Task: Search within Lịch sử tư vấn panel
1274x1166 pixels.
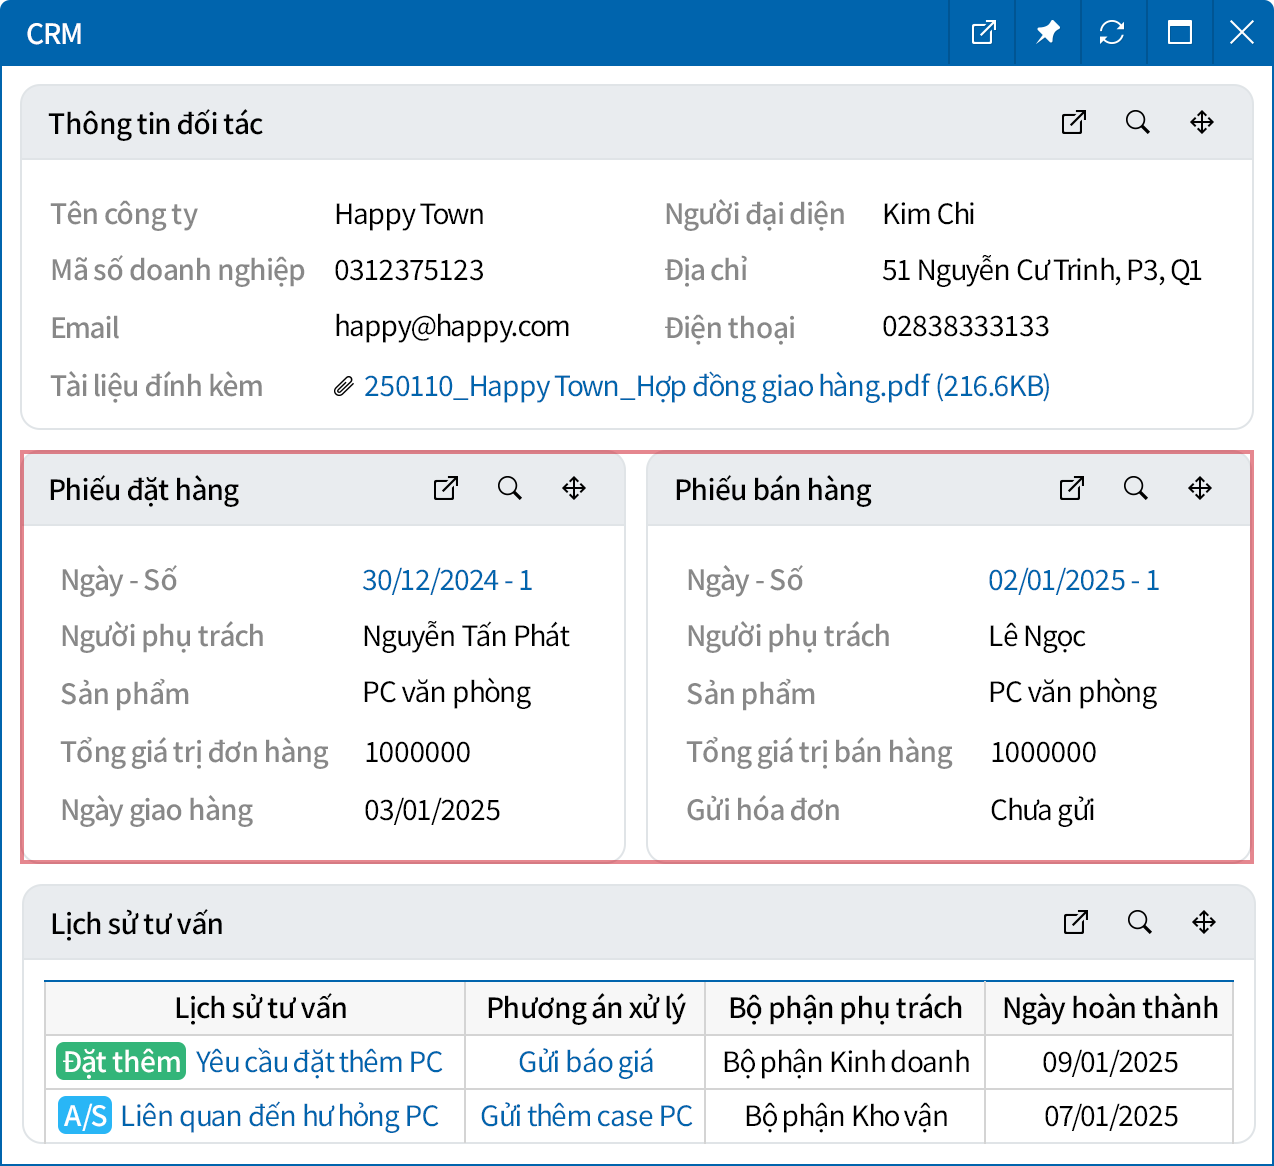Action: [1139, 922]
